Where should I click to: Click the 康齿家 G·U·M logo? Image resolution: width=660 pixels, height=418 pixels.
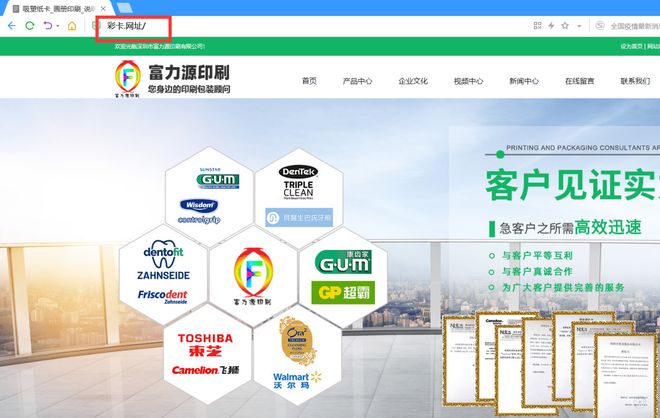[343, 262]
